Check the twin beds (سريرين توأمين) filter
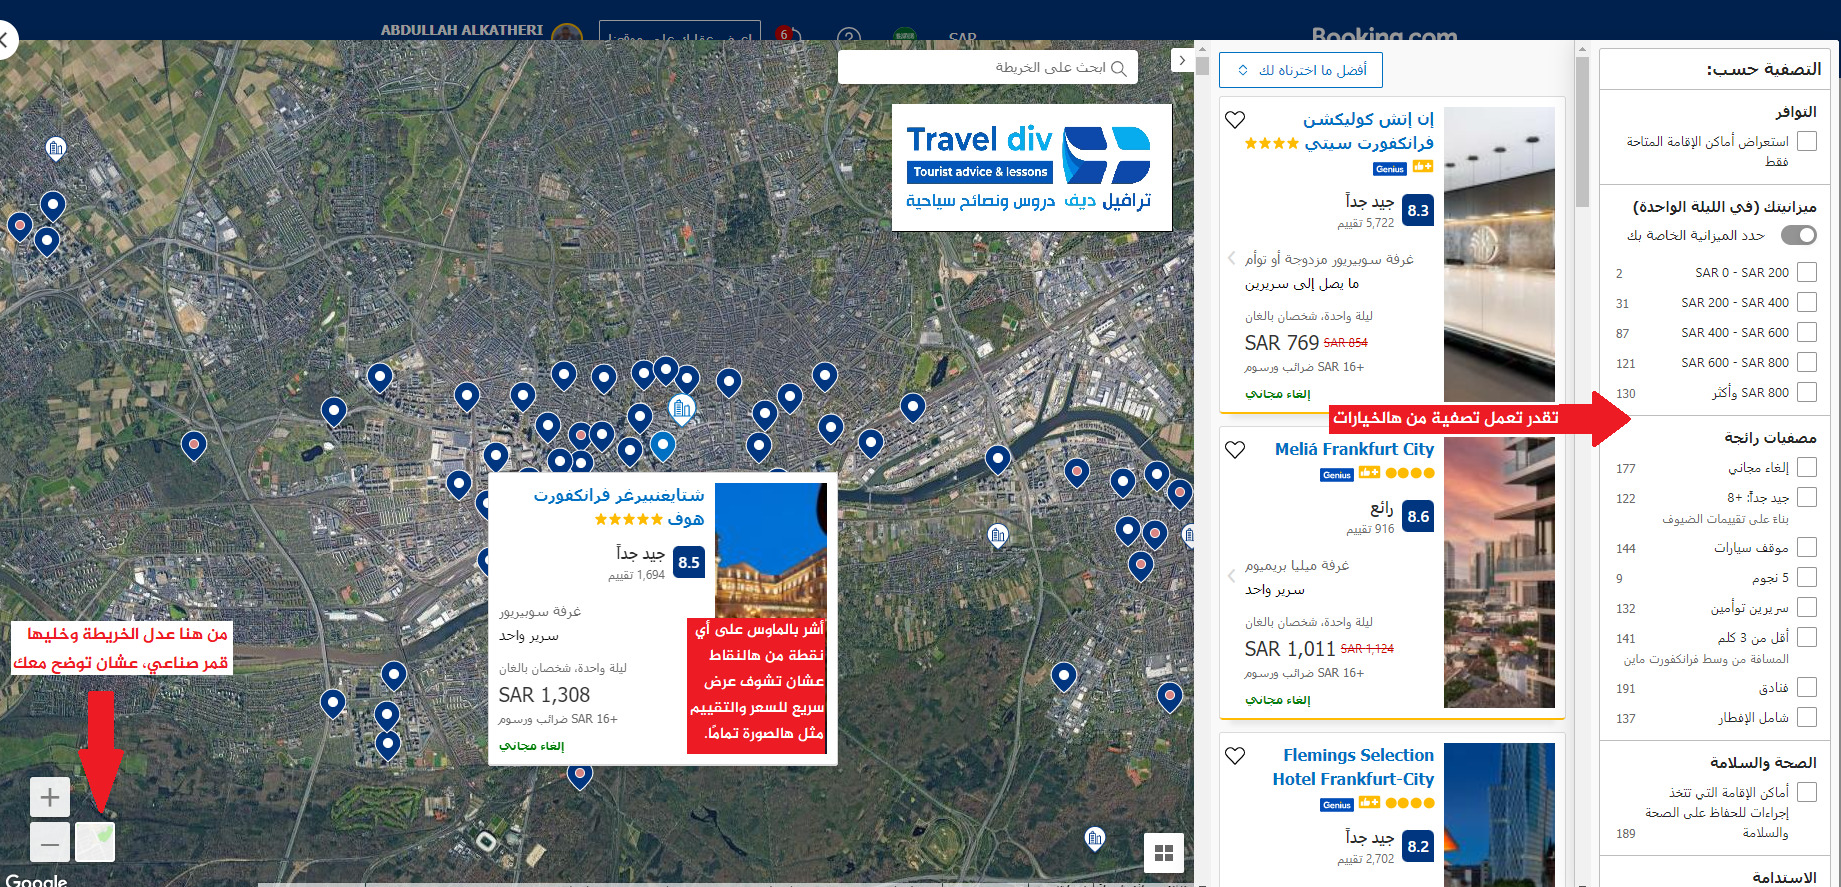The width and height of the screenshot is (1841, 887). [1807, 607]
